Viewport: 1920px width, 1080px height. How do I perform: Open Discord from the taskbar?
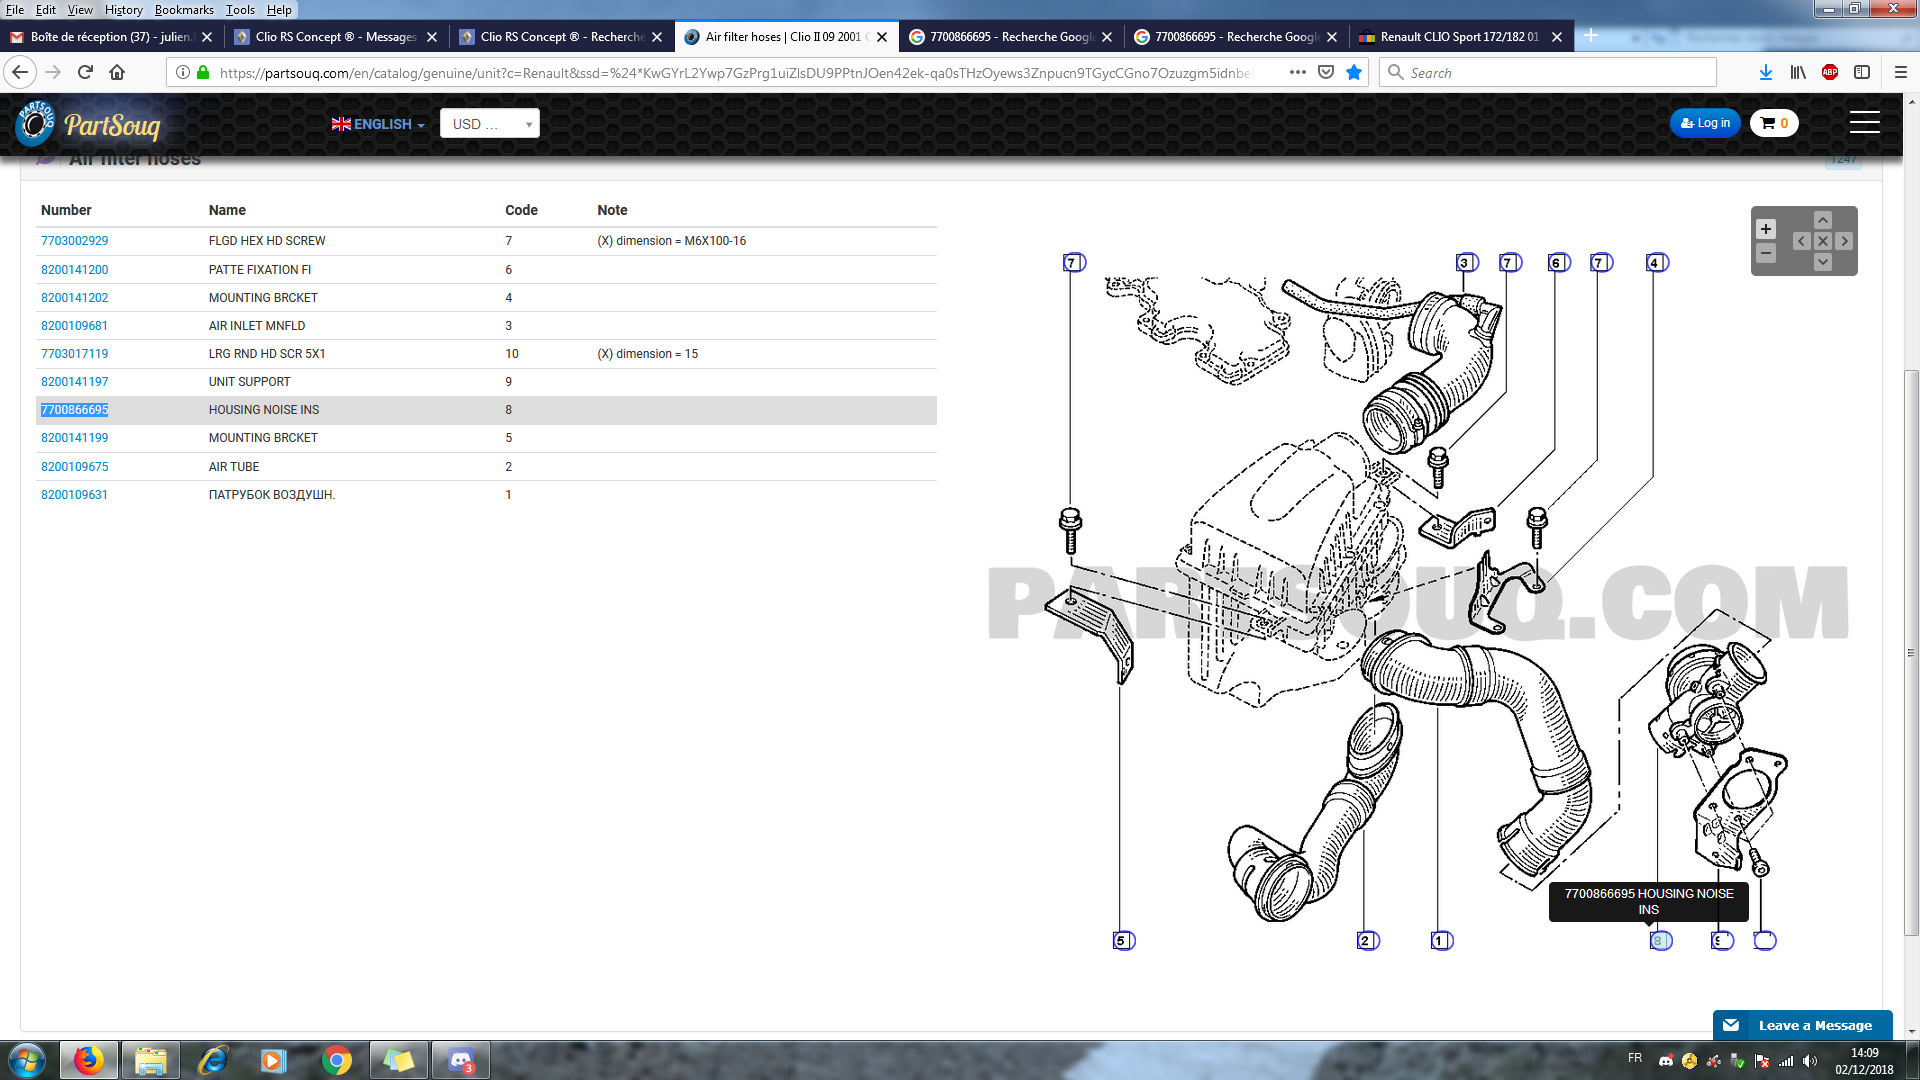point(461,1061)
